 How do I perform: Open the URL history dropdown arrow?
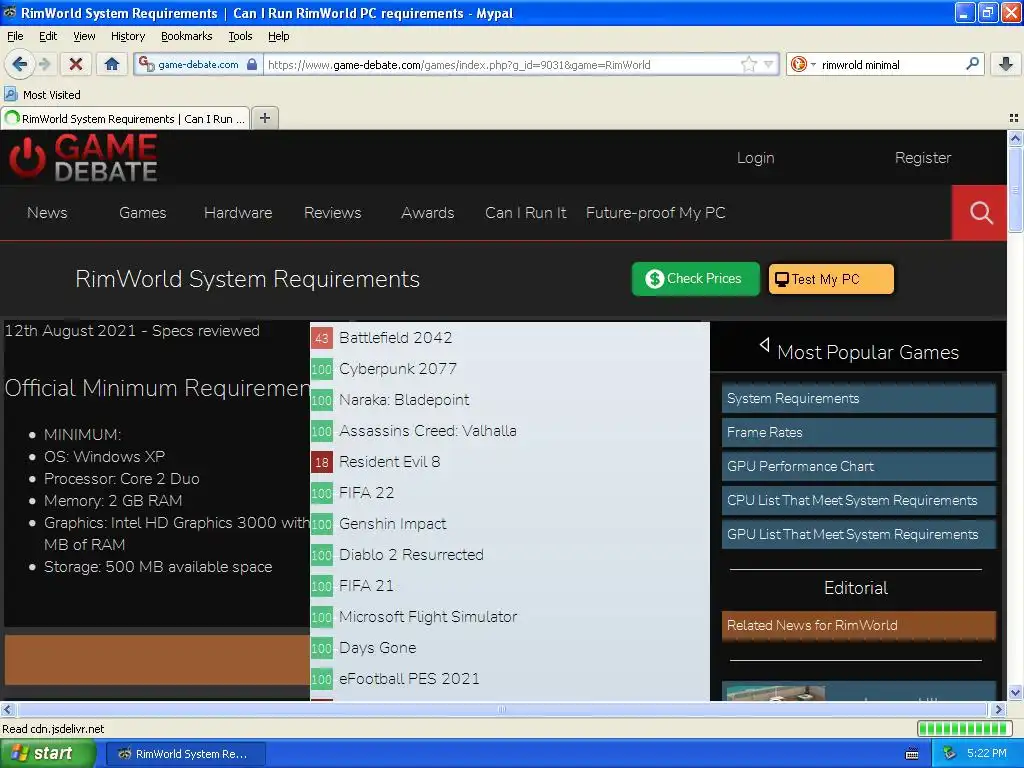point(769,64)
